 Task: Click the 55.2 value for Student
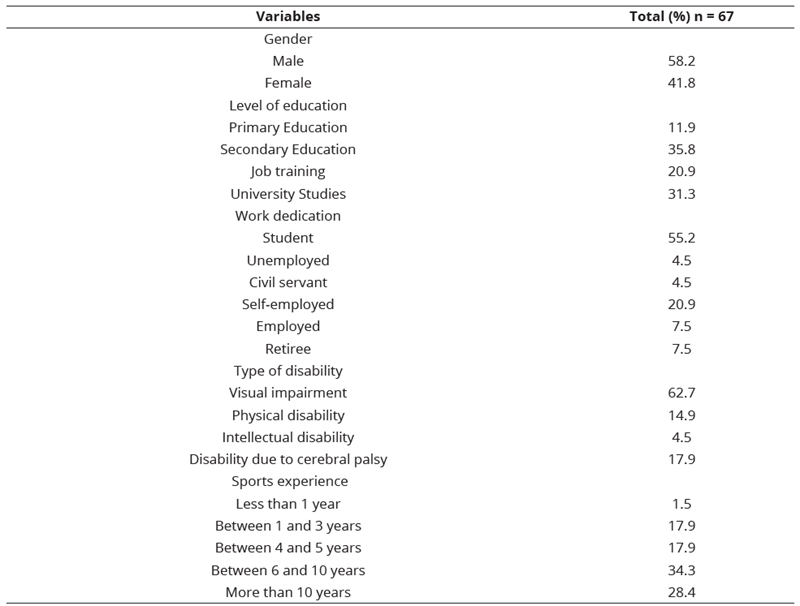(681, 238)
